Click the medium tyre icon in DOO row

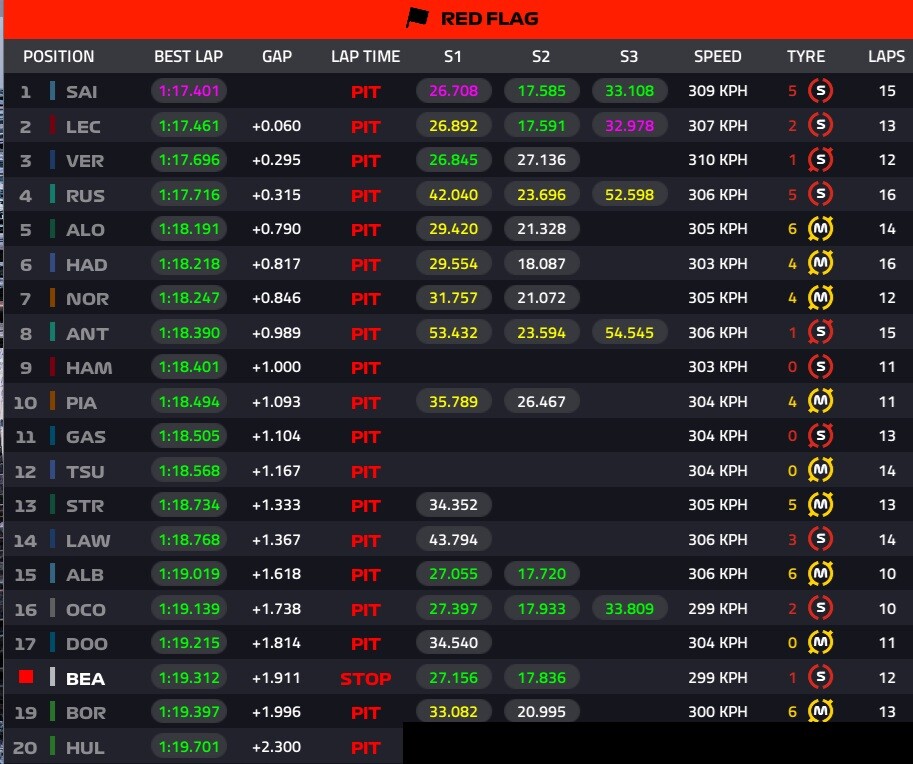[x=820, y=643]
